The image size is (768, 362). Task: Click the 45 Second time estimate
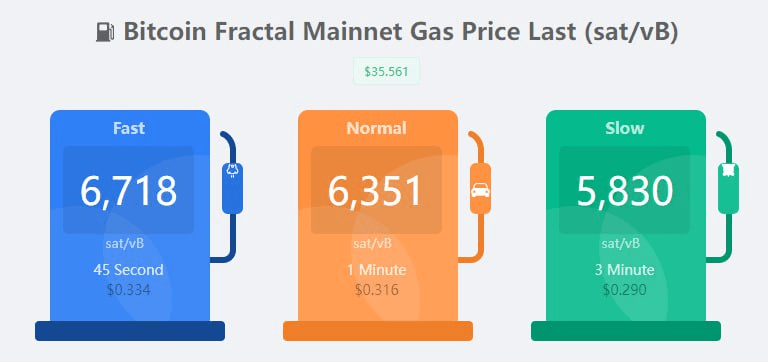128,270
